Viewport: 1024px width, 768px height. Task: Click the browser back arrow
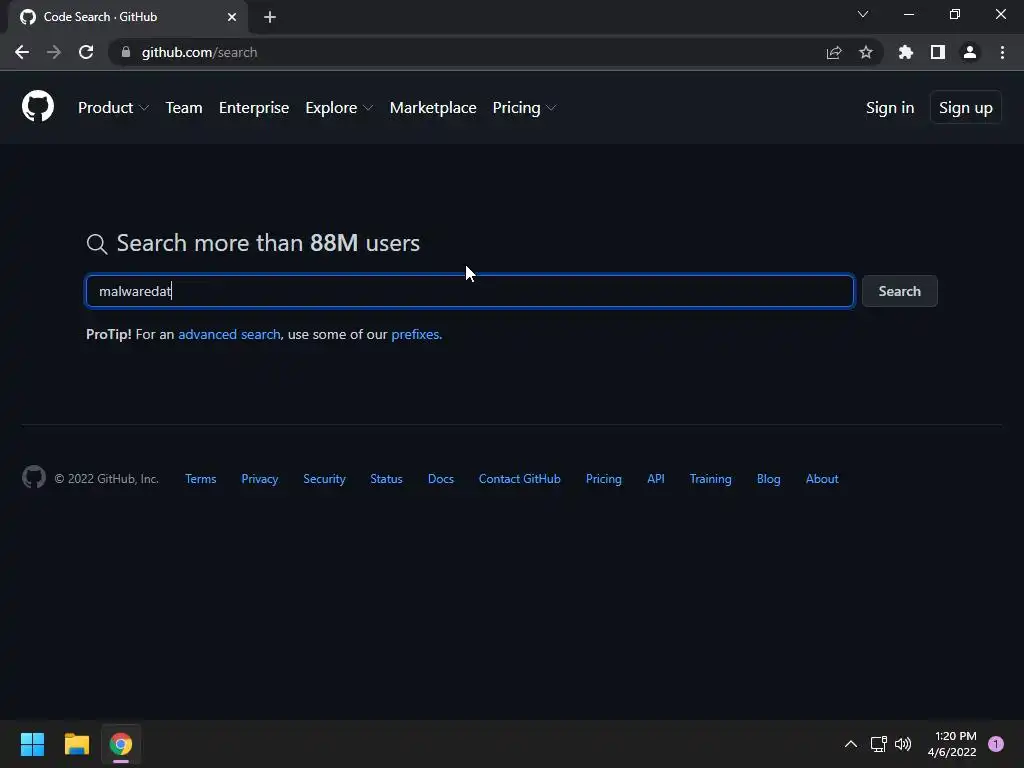22,52
